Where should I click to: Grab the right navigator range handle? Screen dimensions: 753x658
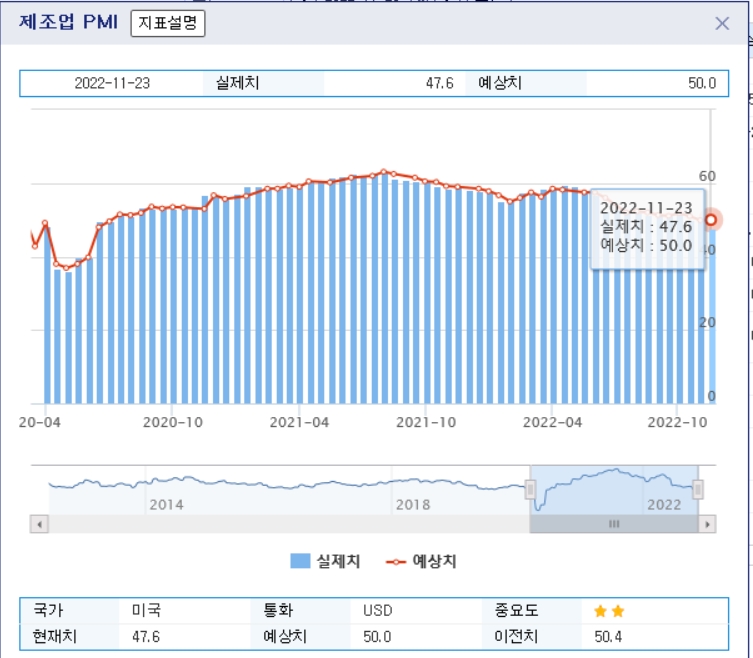pos(698,489)
